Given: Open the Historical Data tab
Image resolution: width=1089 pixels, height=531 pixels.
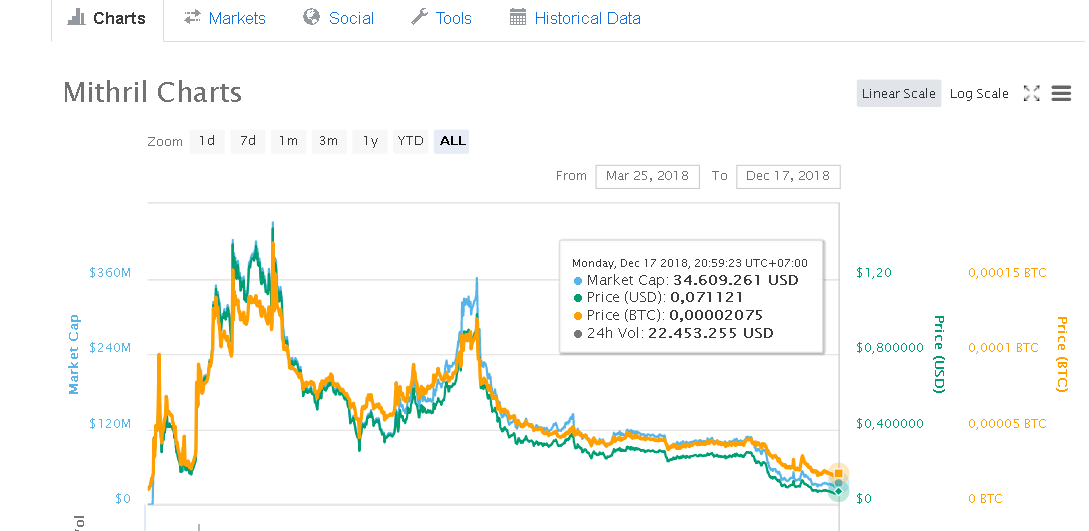Looking at the screenshot, I should click(x=575, y=19).
